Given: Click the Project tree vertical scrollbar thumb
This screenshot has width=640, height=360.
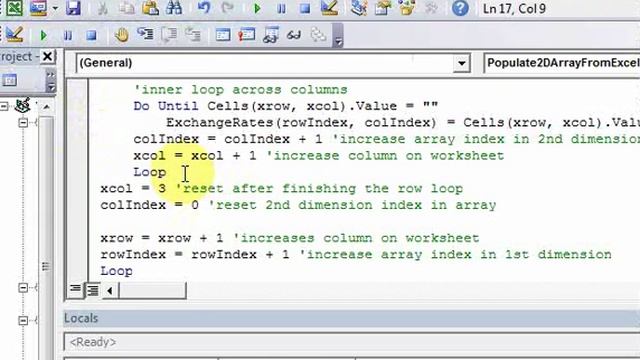Looking at the screenshot, I should pos(46,266).
